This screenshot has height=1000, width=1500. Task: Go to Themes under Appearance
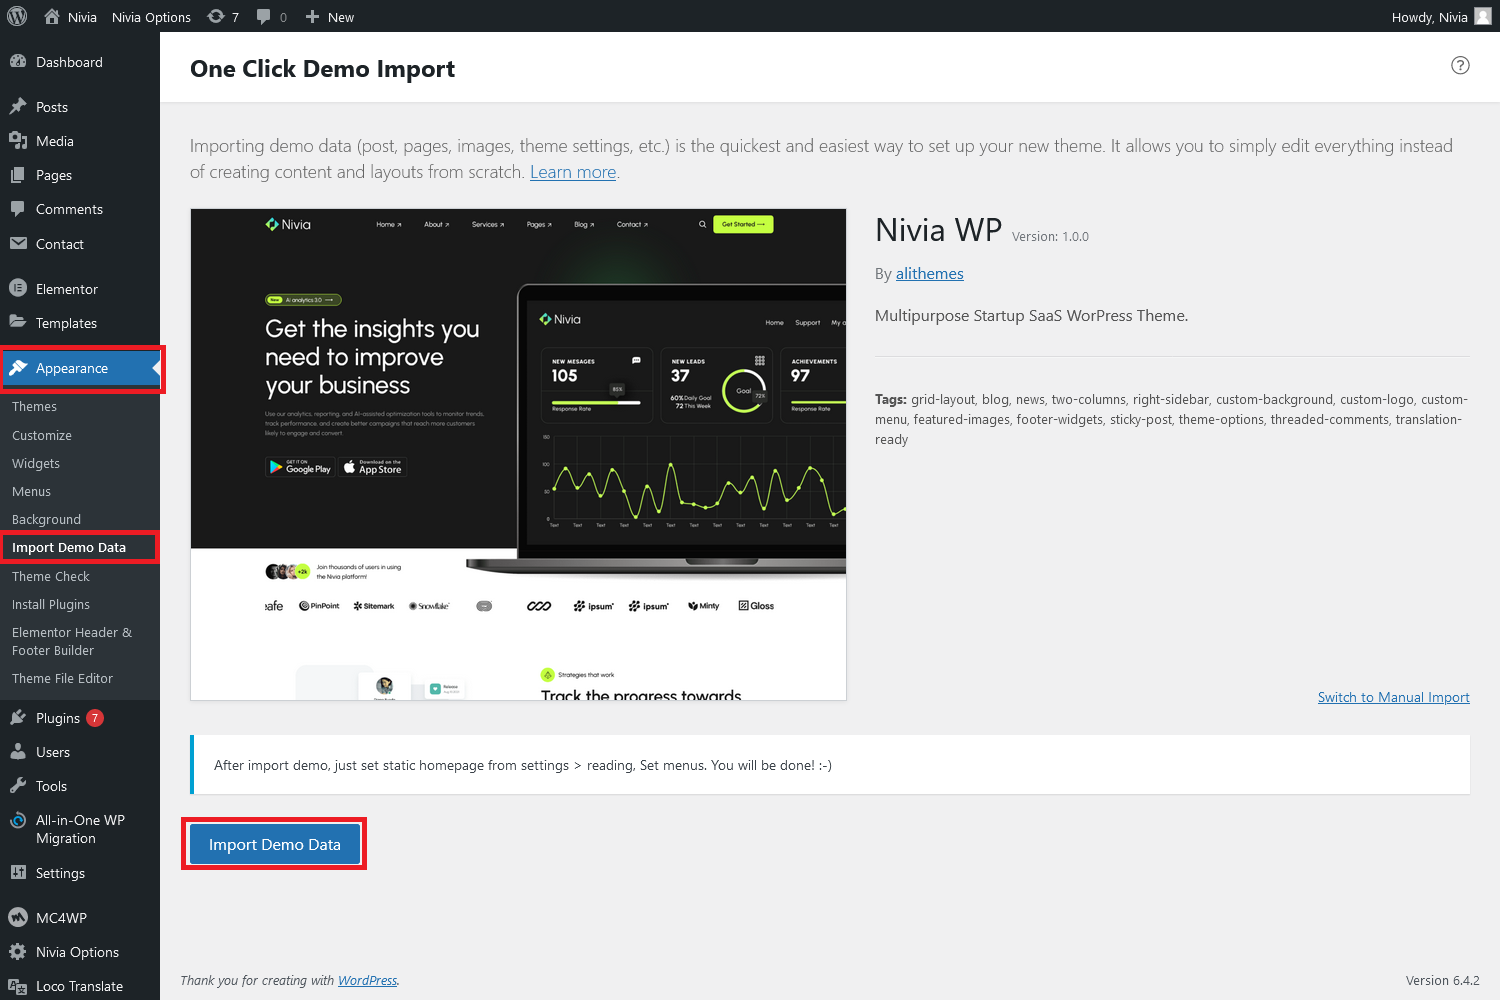tap(34, 407)
